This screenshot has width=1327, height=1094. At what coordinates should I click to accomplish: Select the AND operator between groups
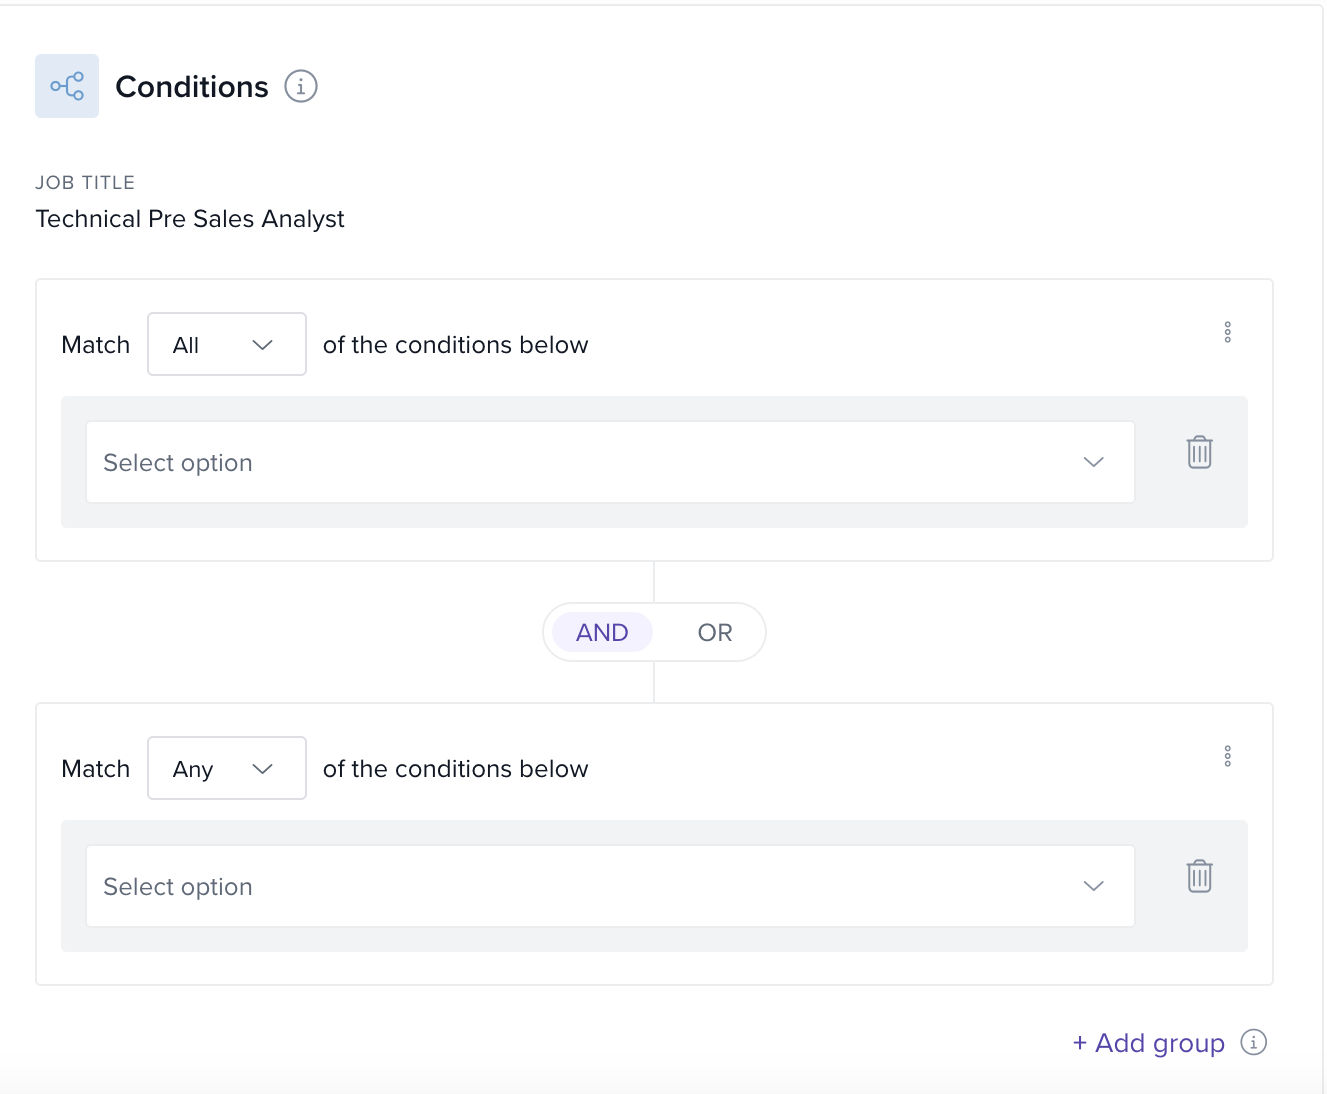coord(602,632)
